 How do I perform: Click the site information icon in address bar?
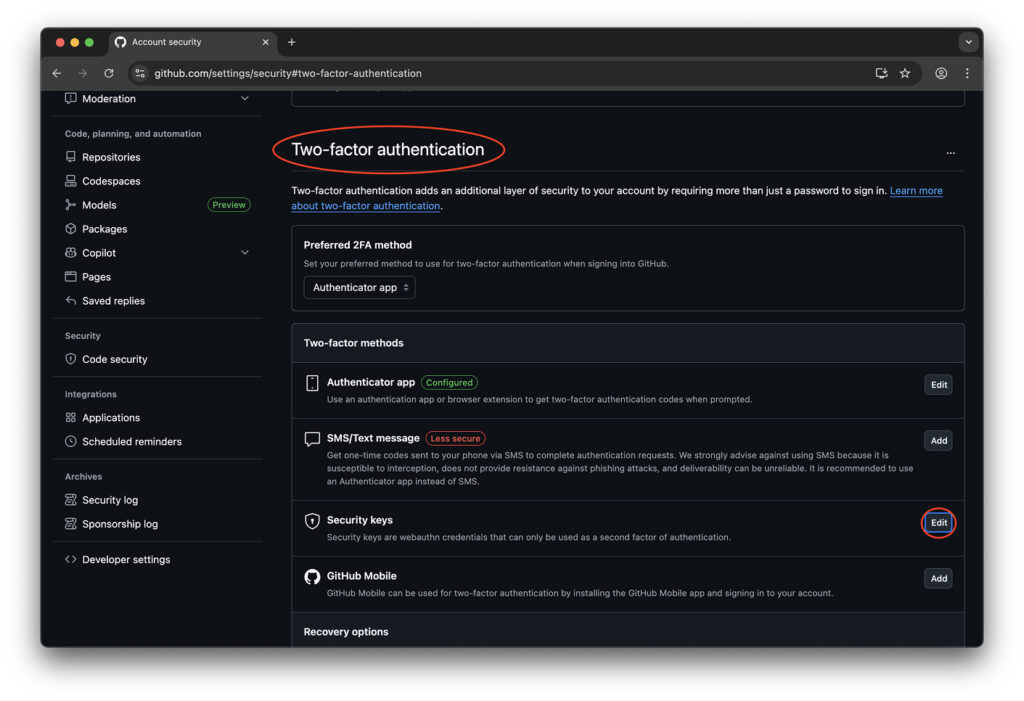pos(140,73)
